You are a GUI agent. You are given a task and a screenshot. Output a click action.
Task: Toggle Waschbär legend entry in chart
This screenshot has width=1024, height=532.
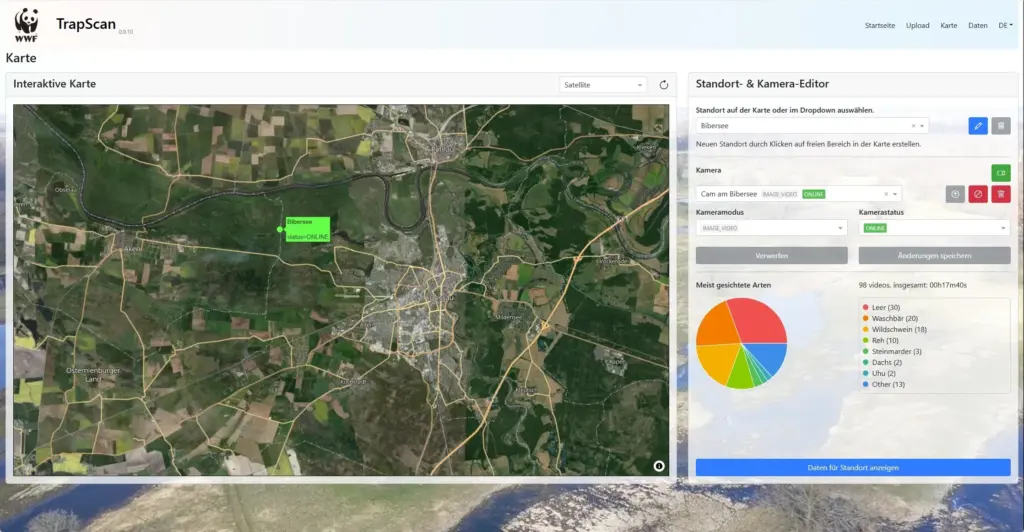click(895, 318)
